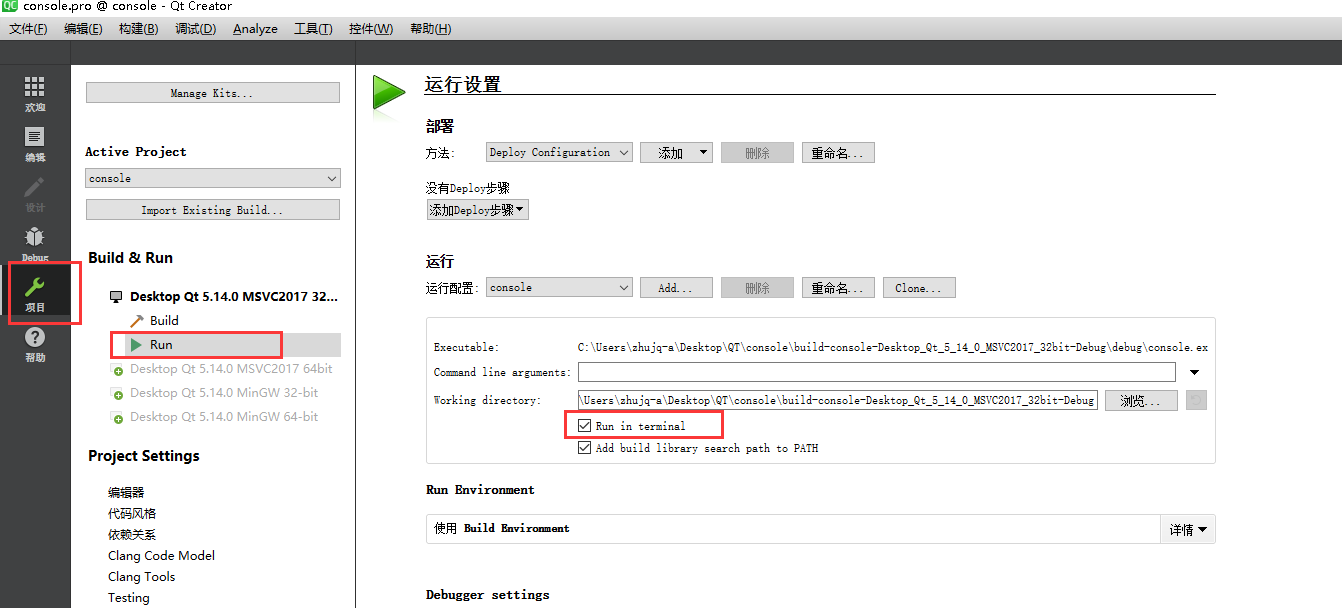Click the Command line arguments input field
Screen dimensions: 1342x608
pos(876,372)
